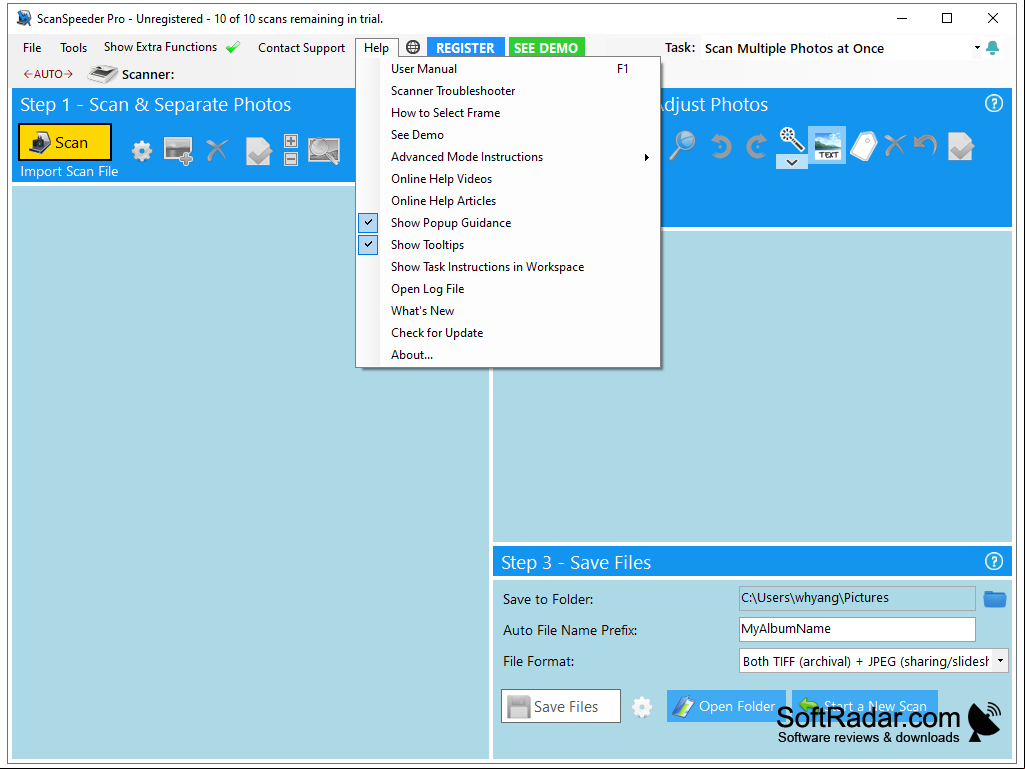Open the File menu
The width and height of the screenshot is (1025, 769).
pyautogui.click(x=32, y=48)
